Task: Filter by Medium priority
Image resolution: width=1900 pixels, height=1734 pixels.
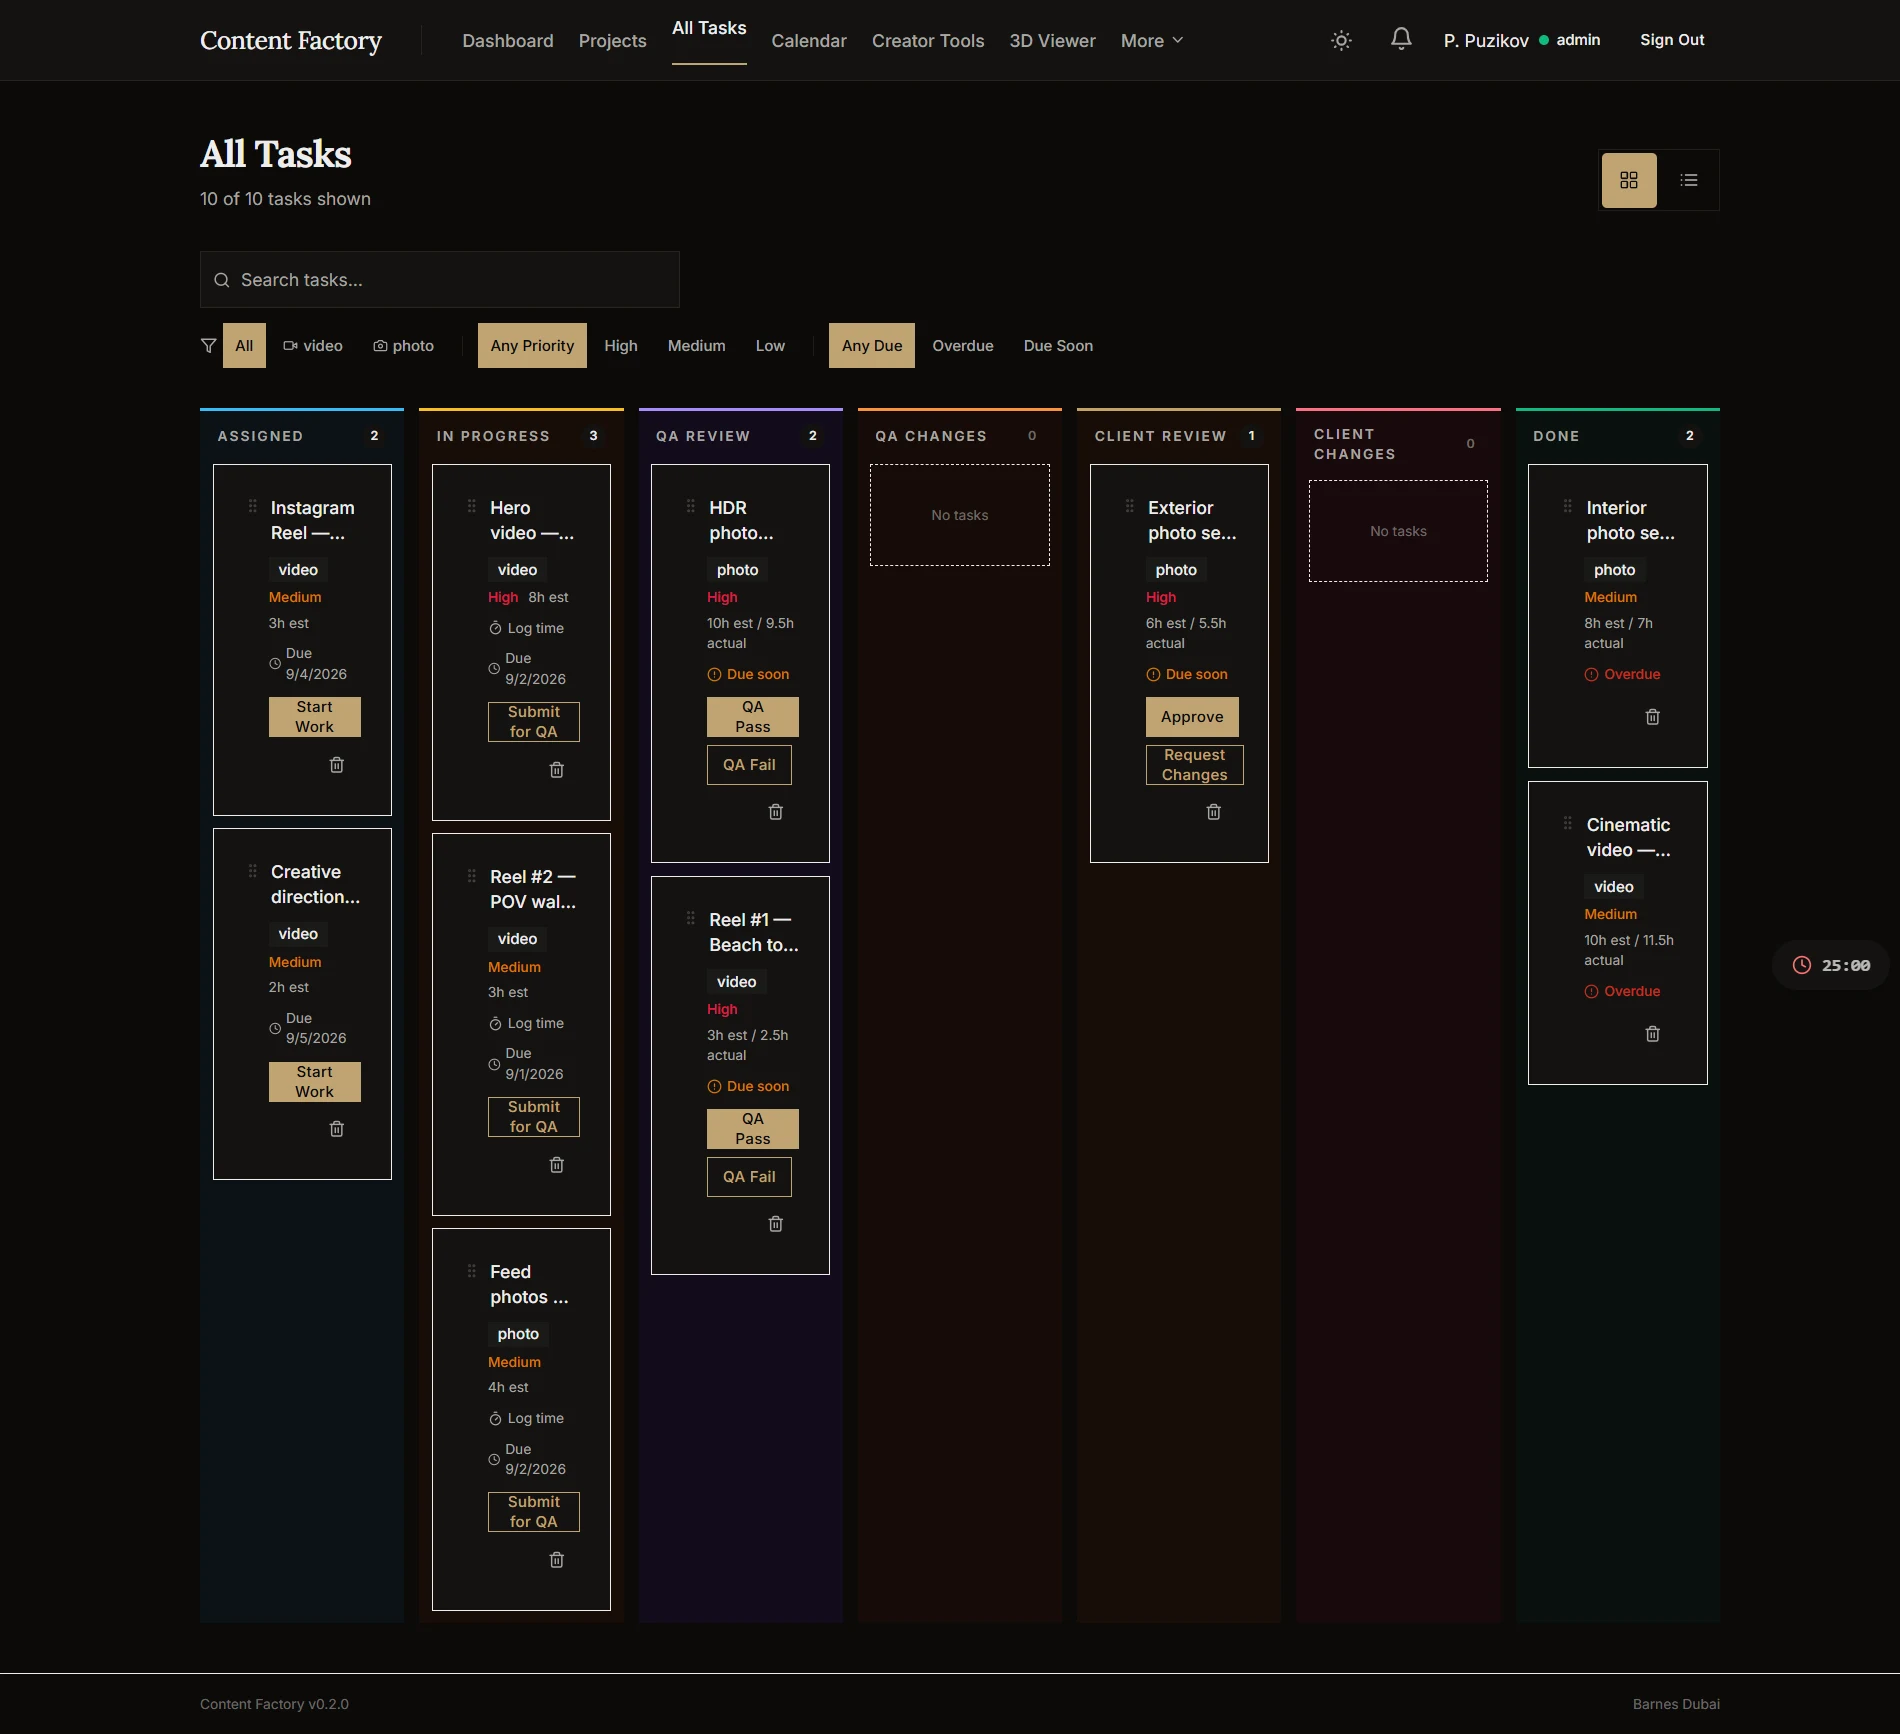Action: click(697, 346)
